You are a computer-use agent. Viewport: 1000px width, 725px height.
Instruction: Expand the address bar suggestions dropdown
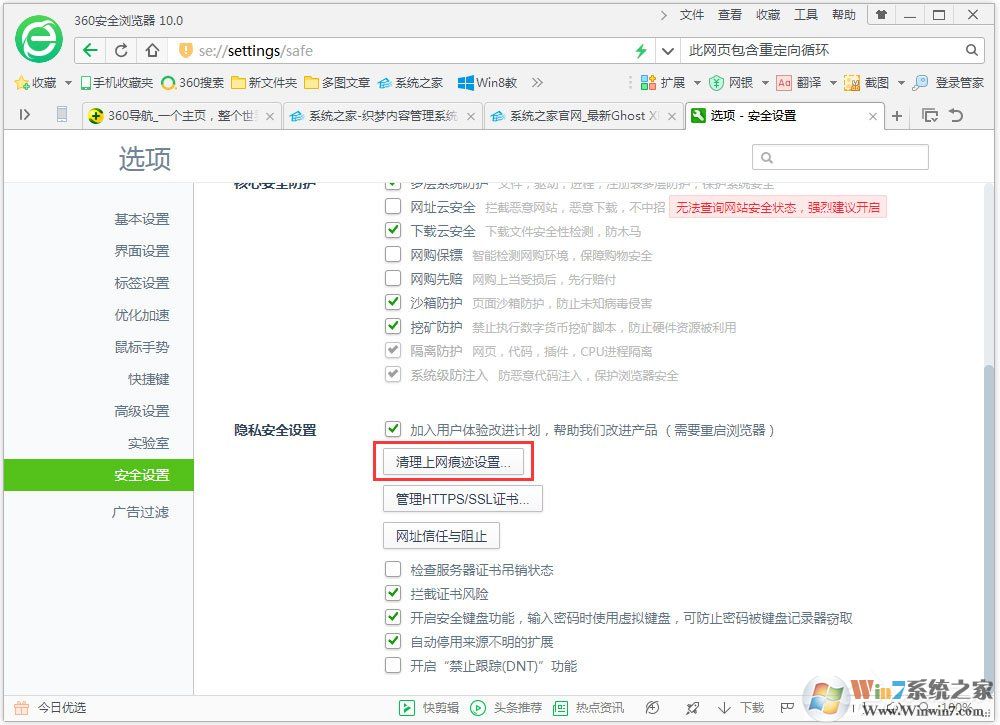tap(667, 49)
